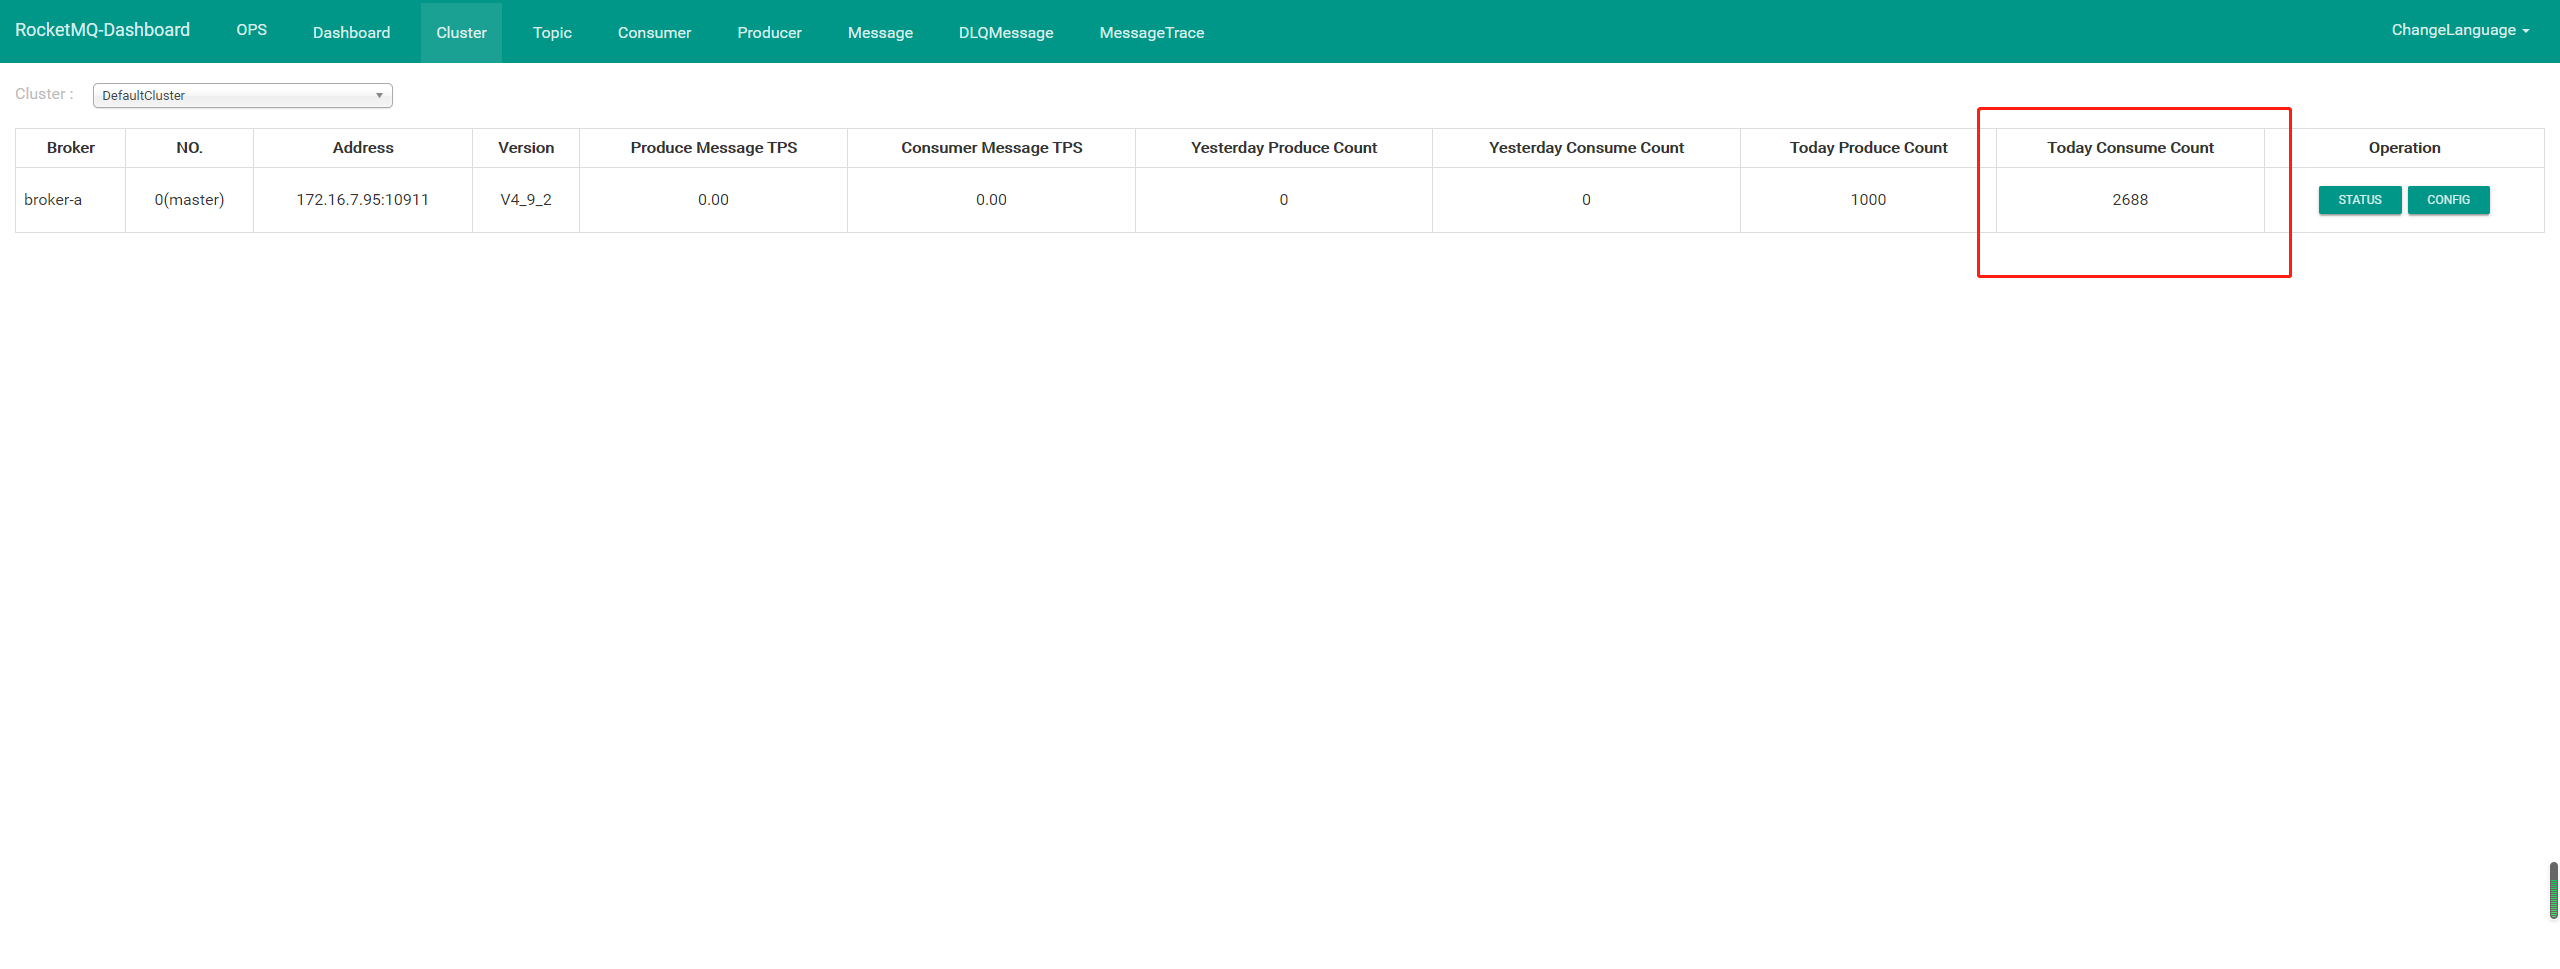Click the broker address 172.16.7.95:10911

[x=362, y=199]
